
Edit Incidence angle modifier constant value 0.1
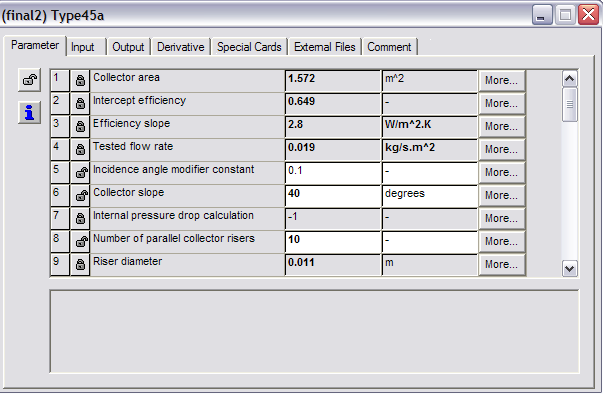coord(333,173)
